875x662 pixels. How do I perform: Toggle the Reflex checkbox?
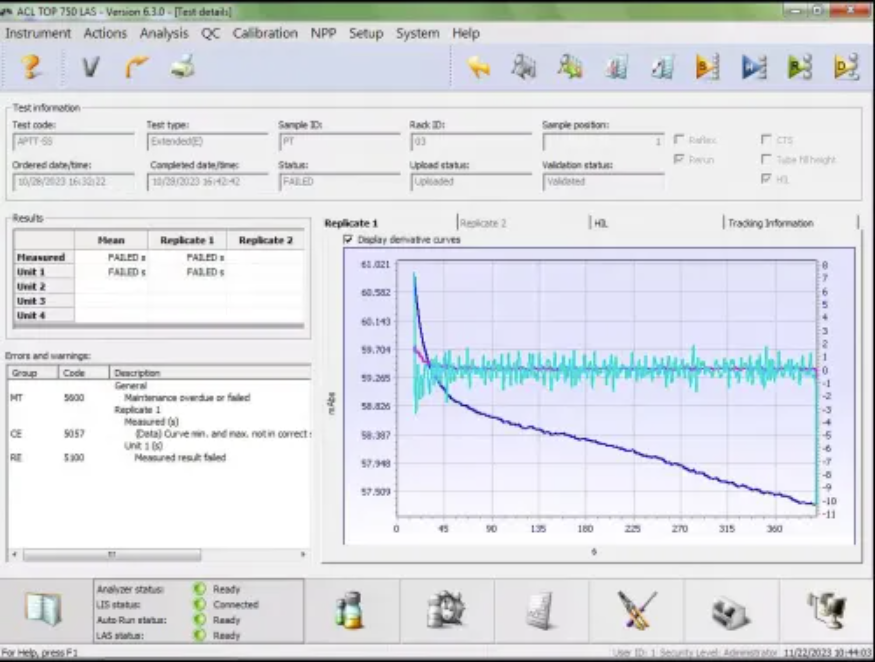(679, 139)
